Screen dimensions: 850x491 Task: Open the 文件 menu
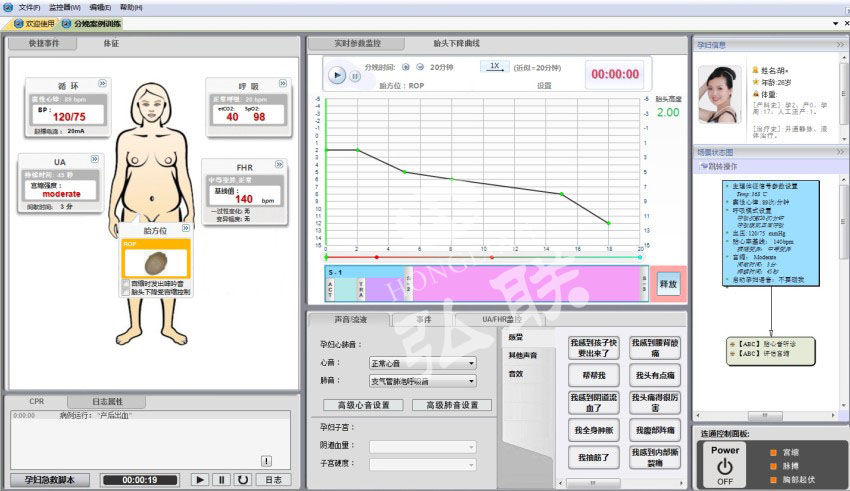click(x=29, y=8)
